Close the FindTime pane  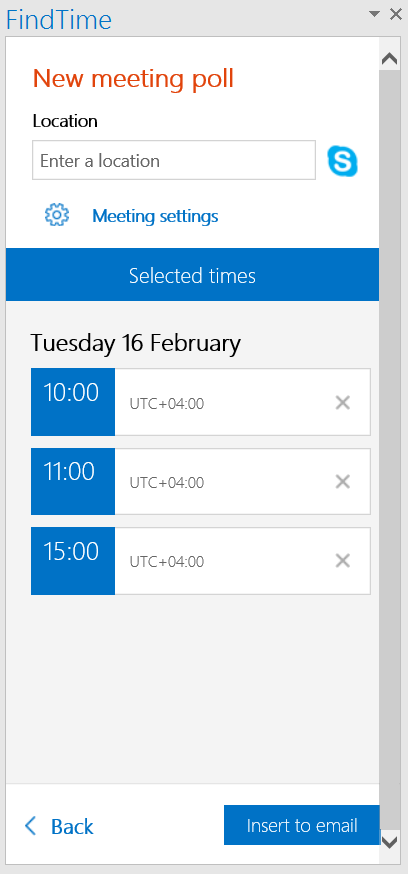tap(396, 14)
